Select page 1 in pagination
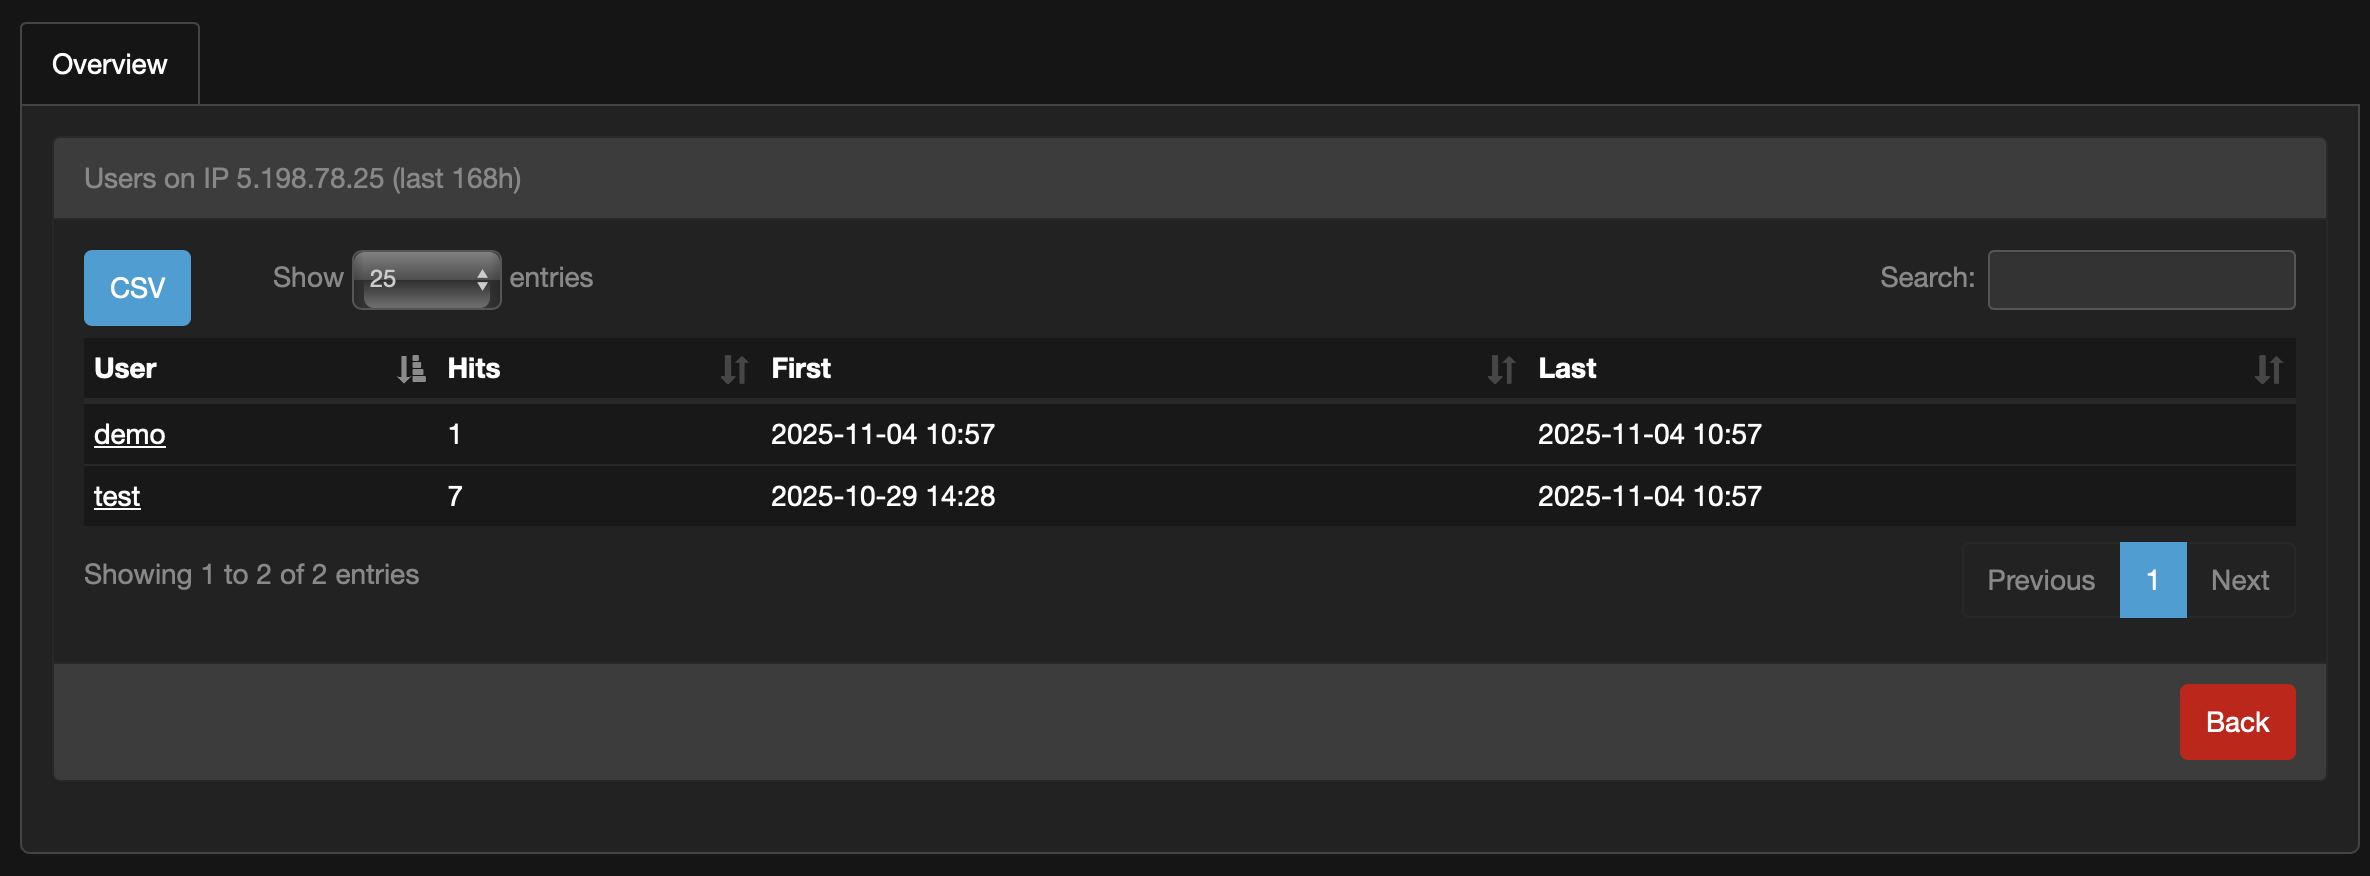This screenshot has height=876, width=2370. [x=2153, y=580]
